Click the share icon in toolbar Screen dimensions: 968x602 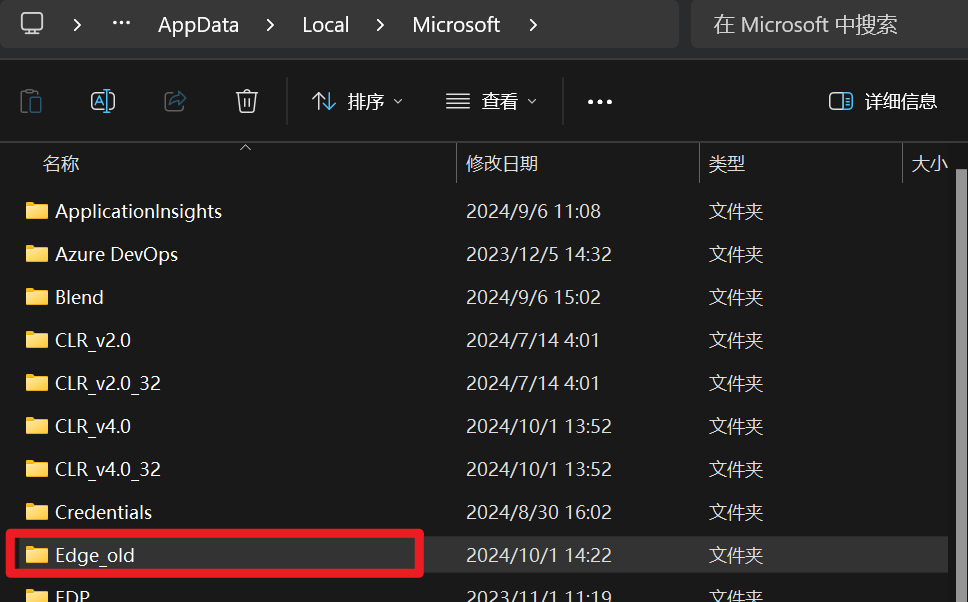pyautogui.click(x=175, y=101)
